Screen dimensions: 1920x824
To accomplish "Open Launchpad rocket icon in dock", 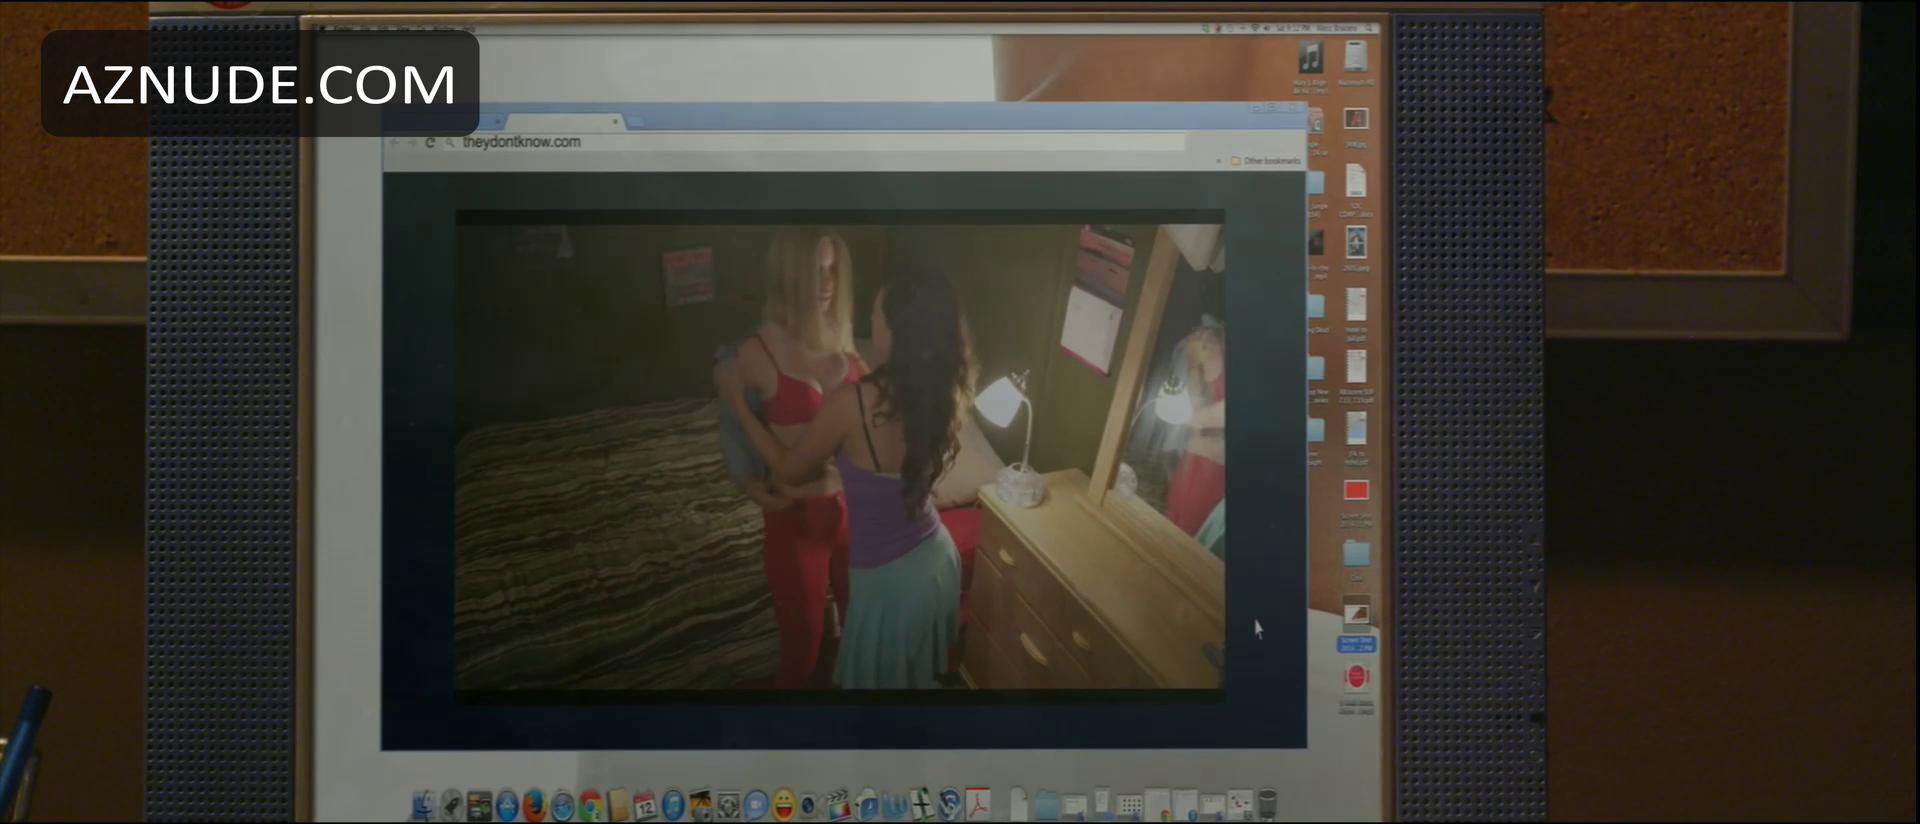I will click(x=452, y=806).
